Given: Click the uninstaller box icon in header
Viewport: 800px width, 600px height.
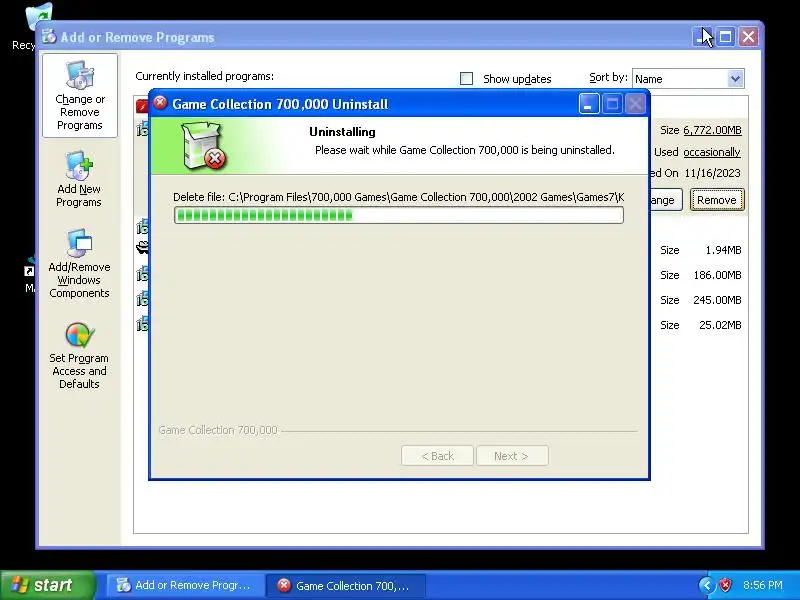Looking at the screenshot, I should click(x=204, y=146).
